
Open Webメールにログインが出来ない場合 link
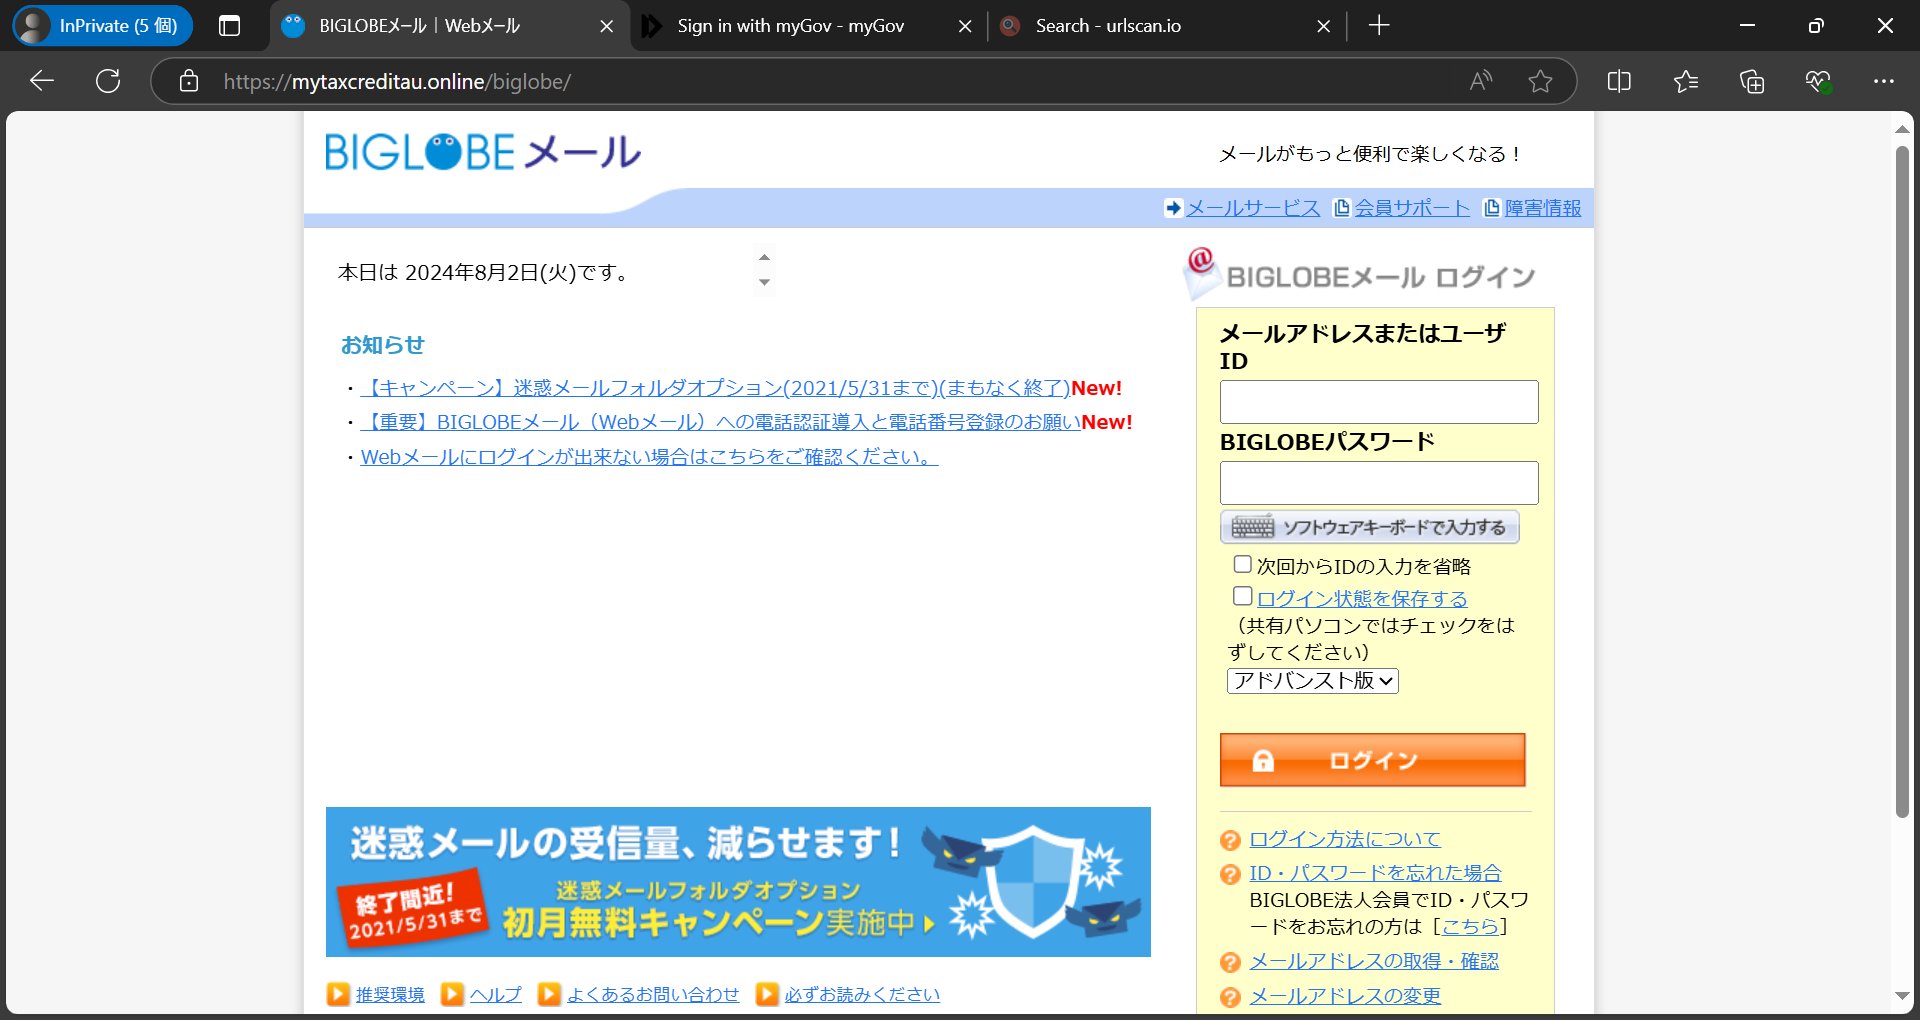pos(649,457)
